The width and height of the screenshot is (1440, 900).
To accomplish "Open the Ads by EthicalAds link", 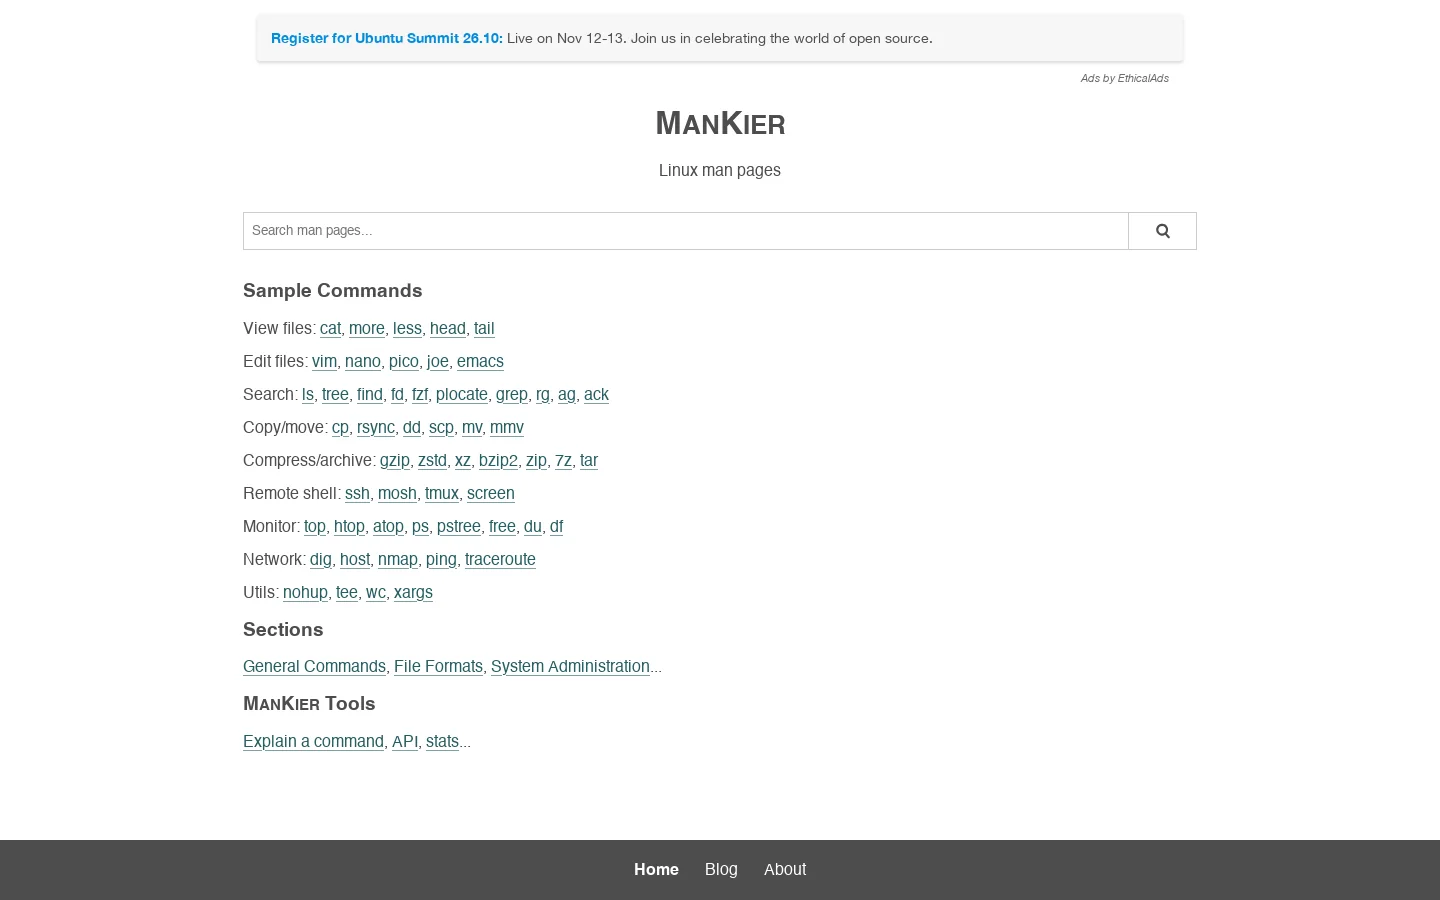I will pyautogui.click(x=1124, y=78).
